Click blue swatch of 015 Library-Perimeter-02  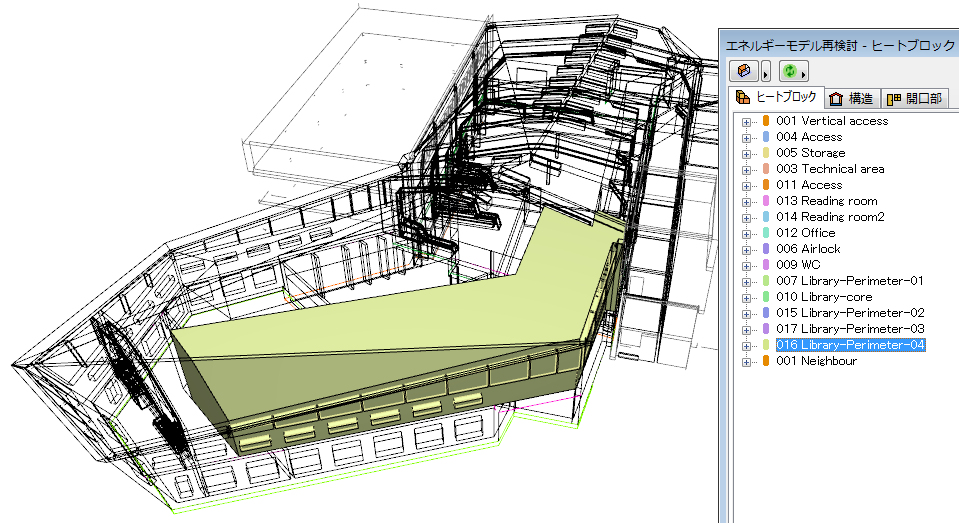766,312
